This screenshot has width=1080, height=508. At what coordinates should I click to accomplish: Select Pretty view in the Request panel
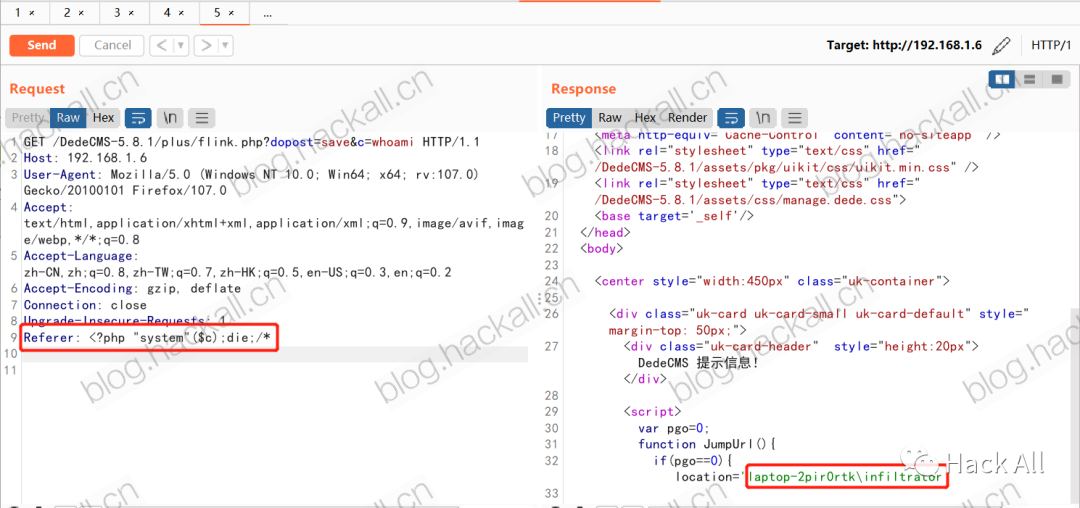(28, 118)
